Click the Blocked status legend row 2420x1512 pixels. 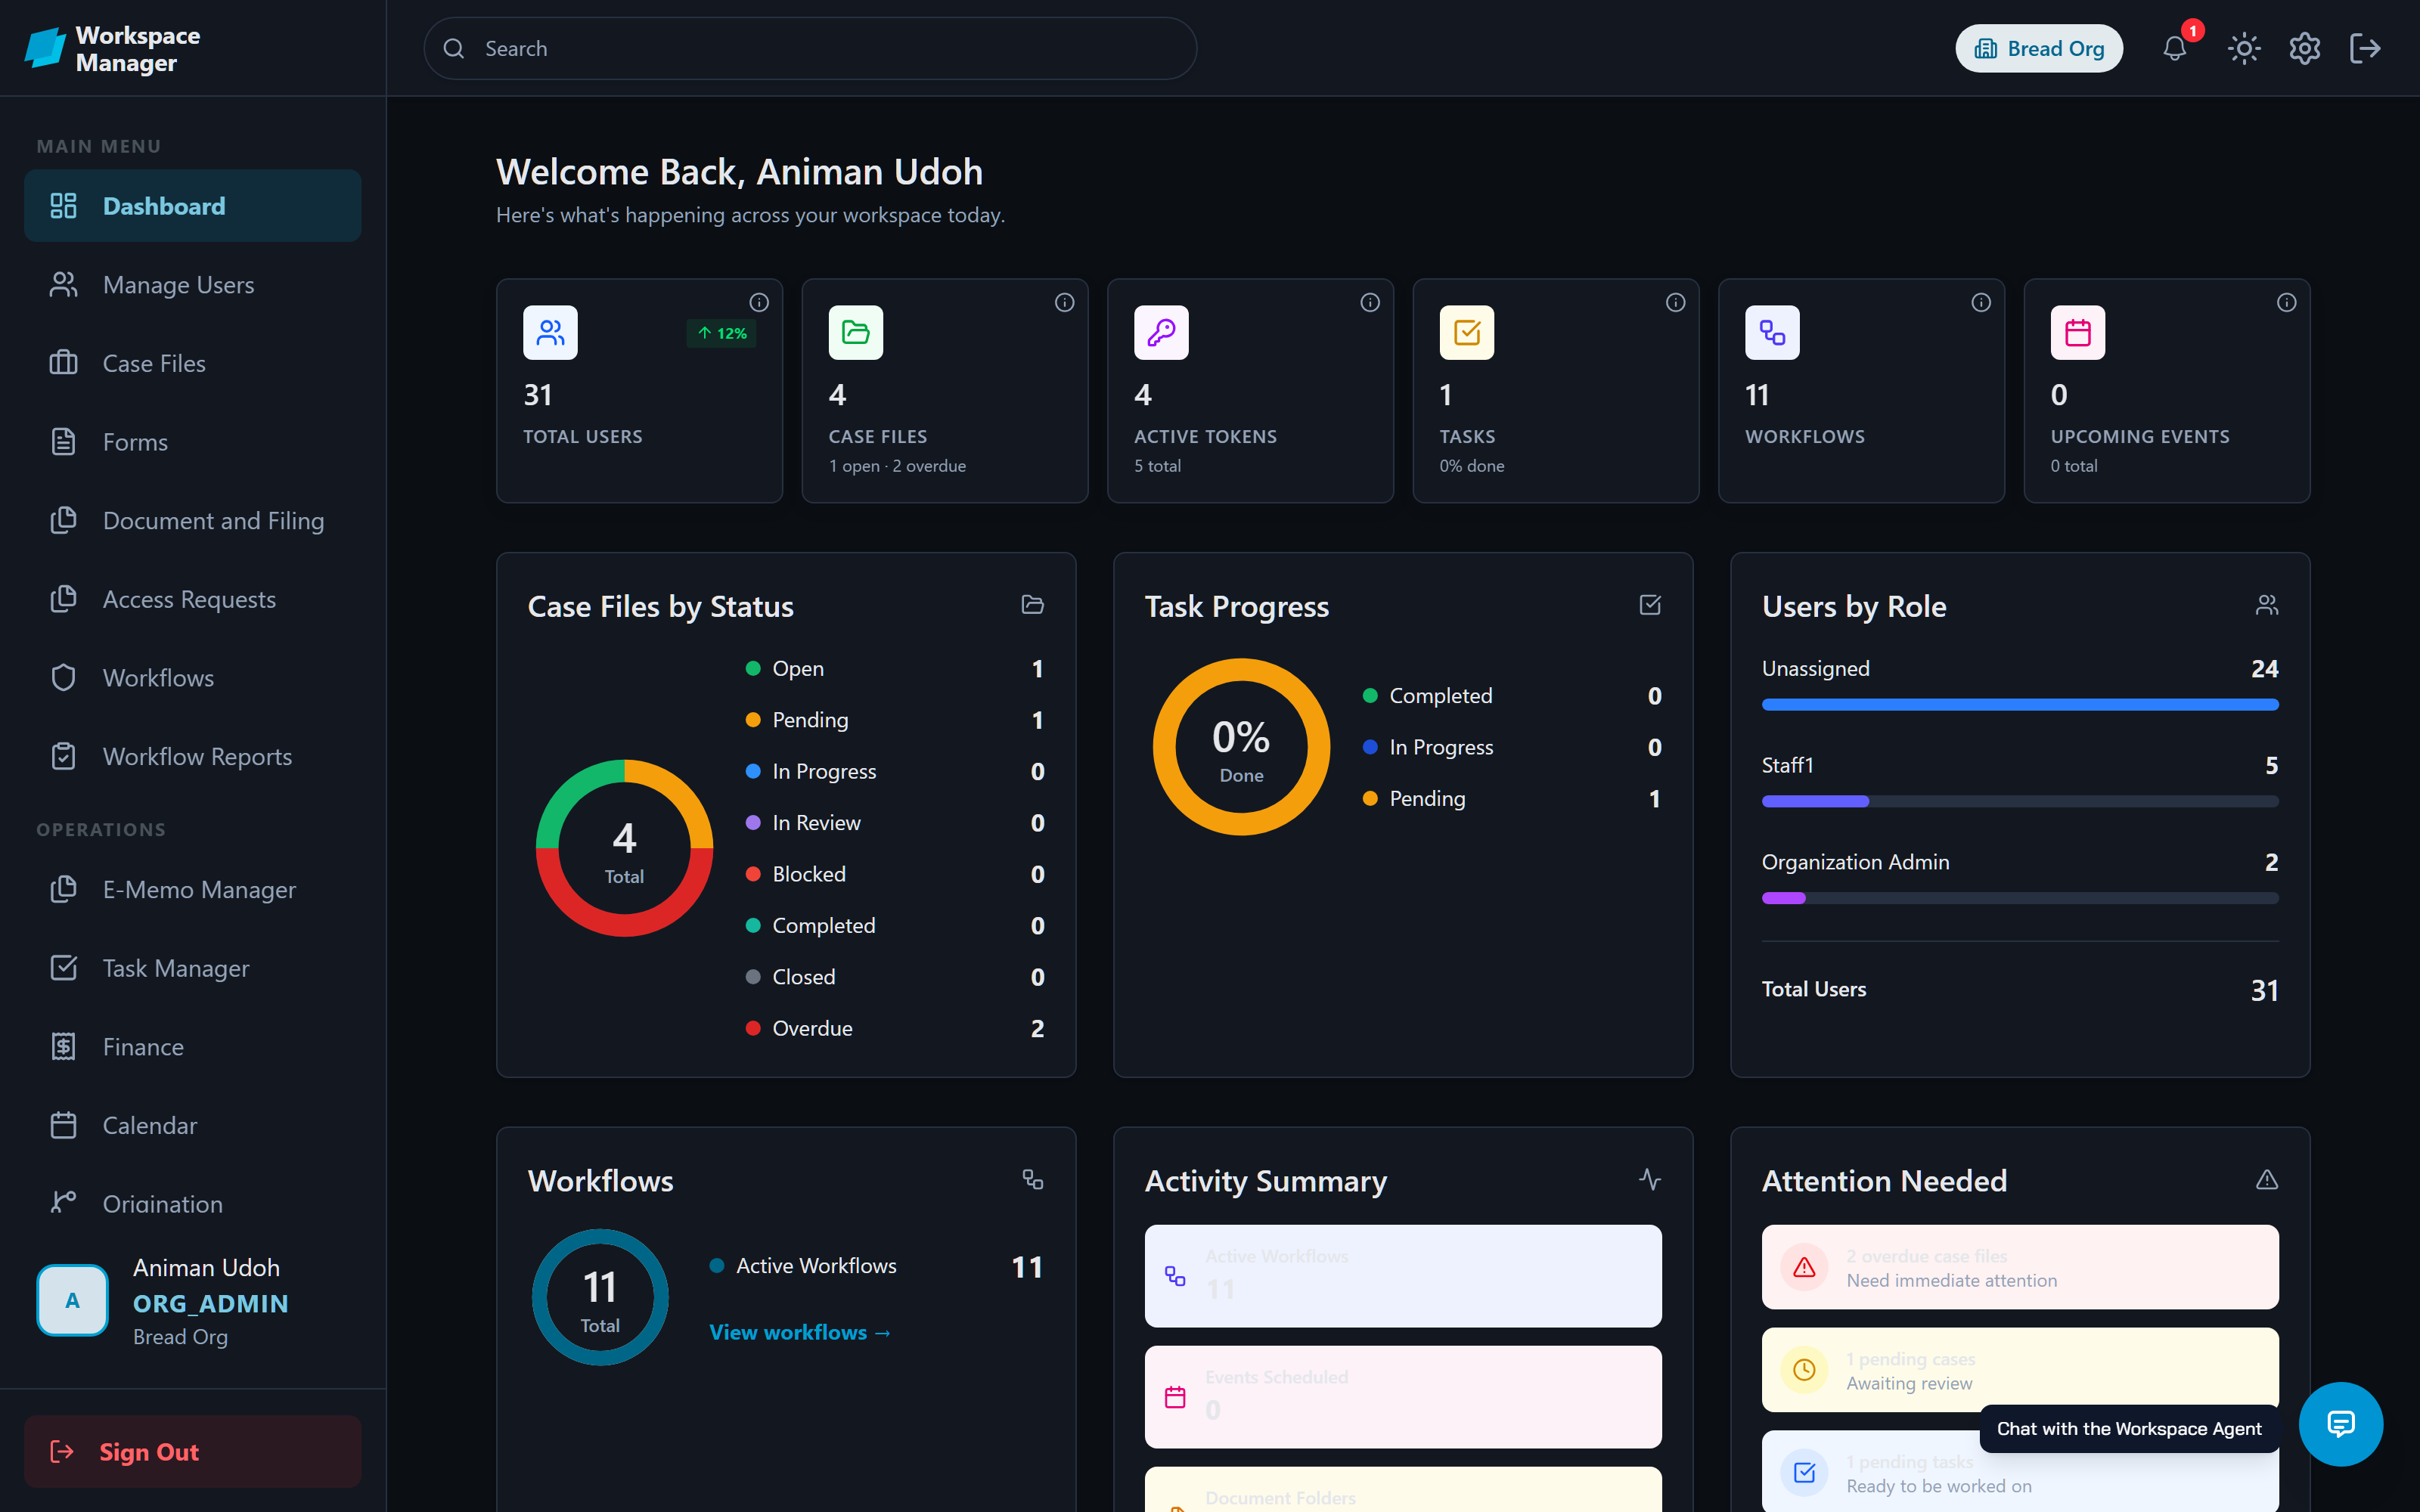coord(895,874)
